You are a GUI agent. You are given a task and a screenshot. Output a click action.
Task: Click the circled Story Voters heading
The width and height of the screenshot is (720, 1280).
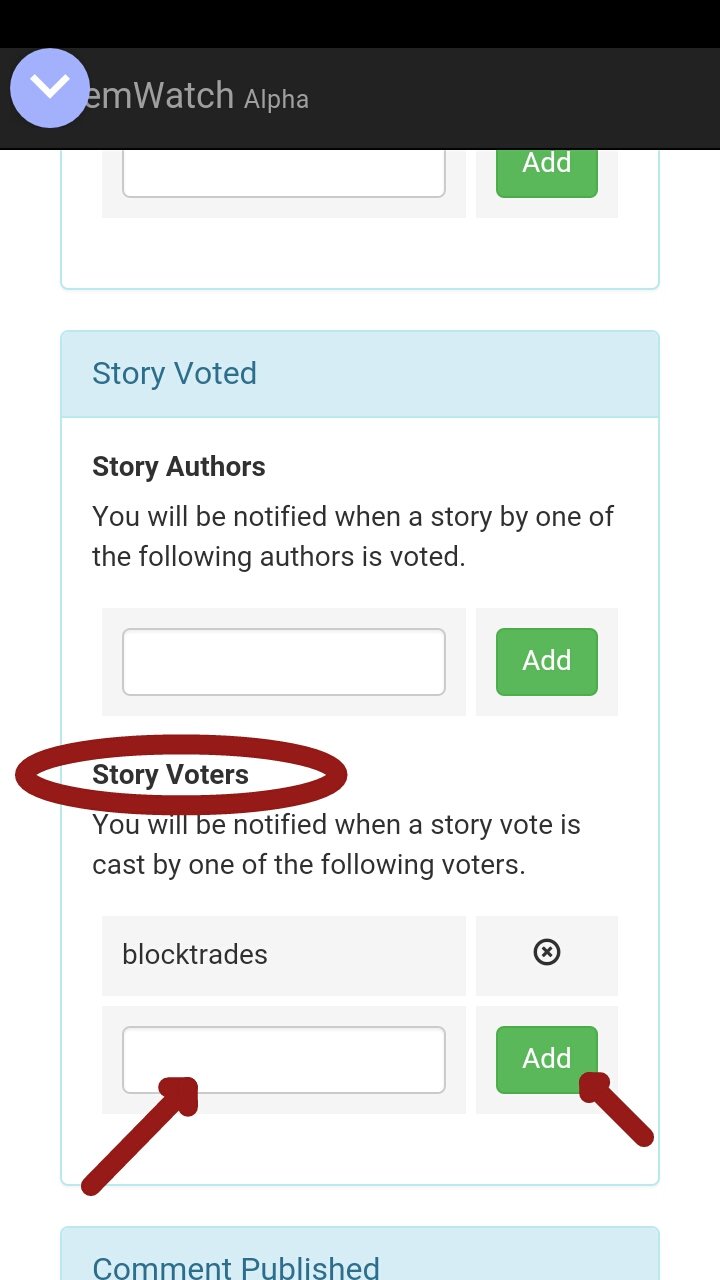coord(171,775)
